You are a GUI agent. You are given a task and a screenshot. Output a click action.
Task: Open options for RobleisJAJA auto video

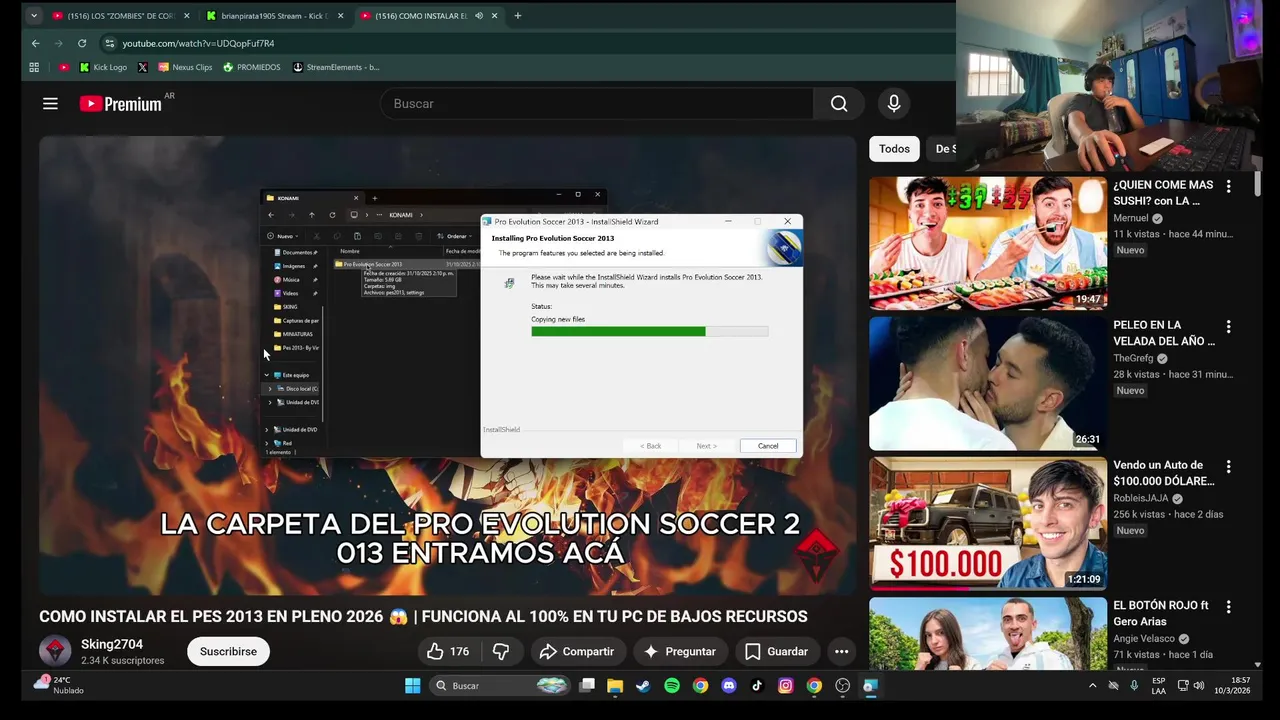tap(1228, 466)
